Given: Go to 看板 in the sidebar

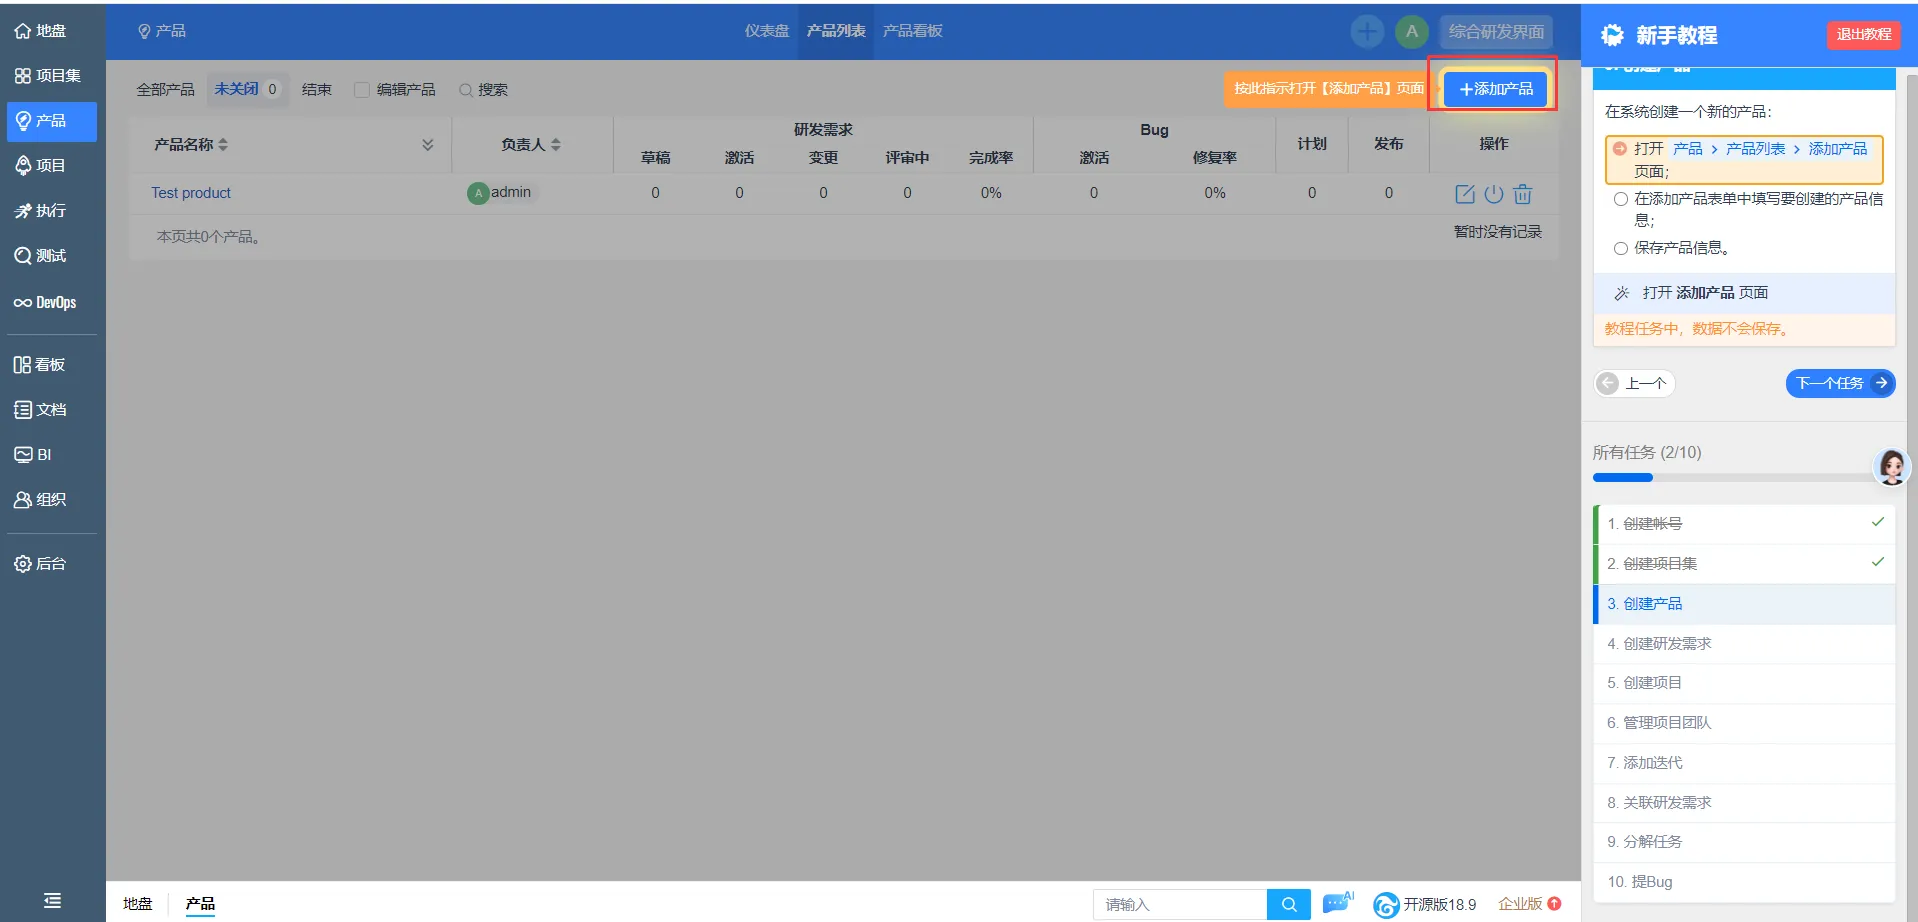Looking at the screenshot, I should click(40, 365).
